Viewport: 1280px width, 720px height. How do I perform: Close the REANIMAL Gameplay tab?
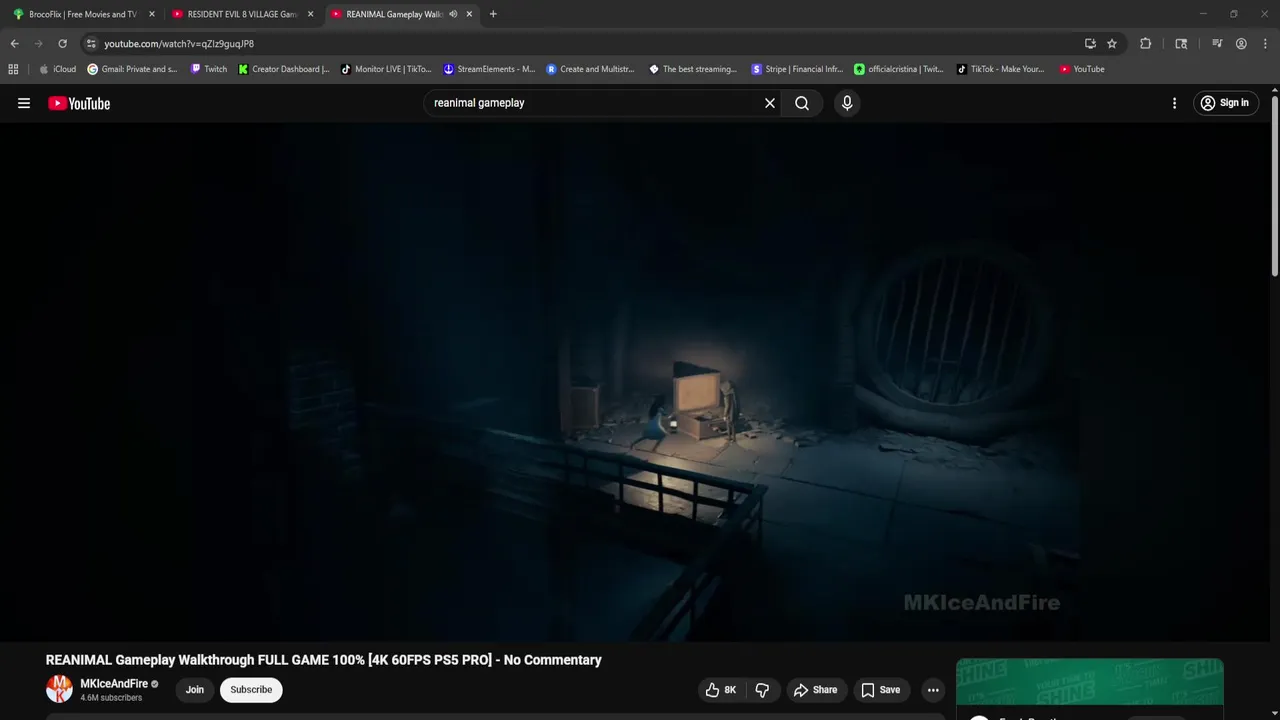469,14
